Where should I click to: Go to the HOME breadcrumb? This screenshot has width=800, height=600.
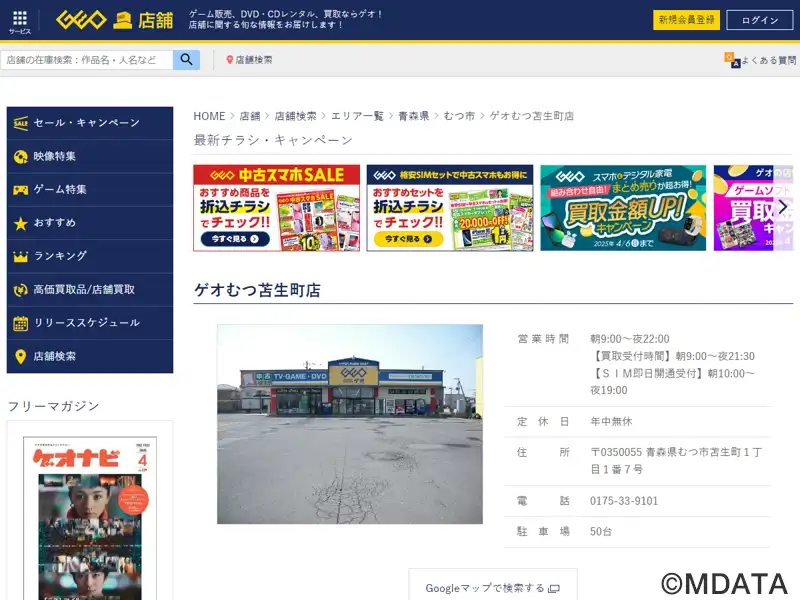point(209,116)
